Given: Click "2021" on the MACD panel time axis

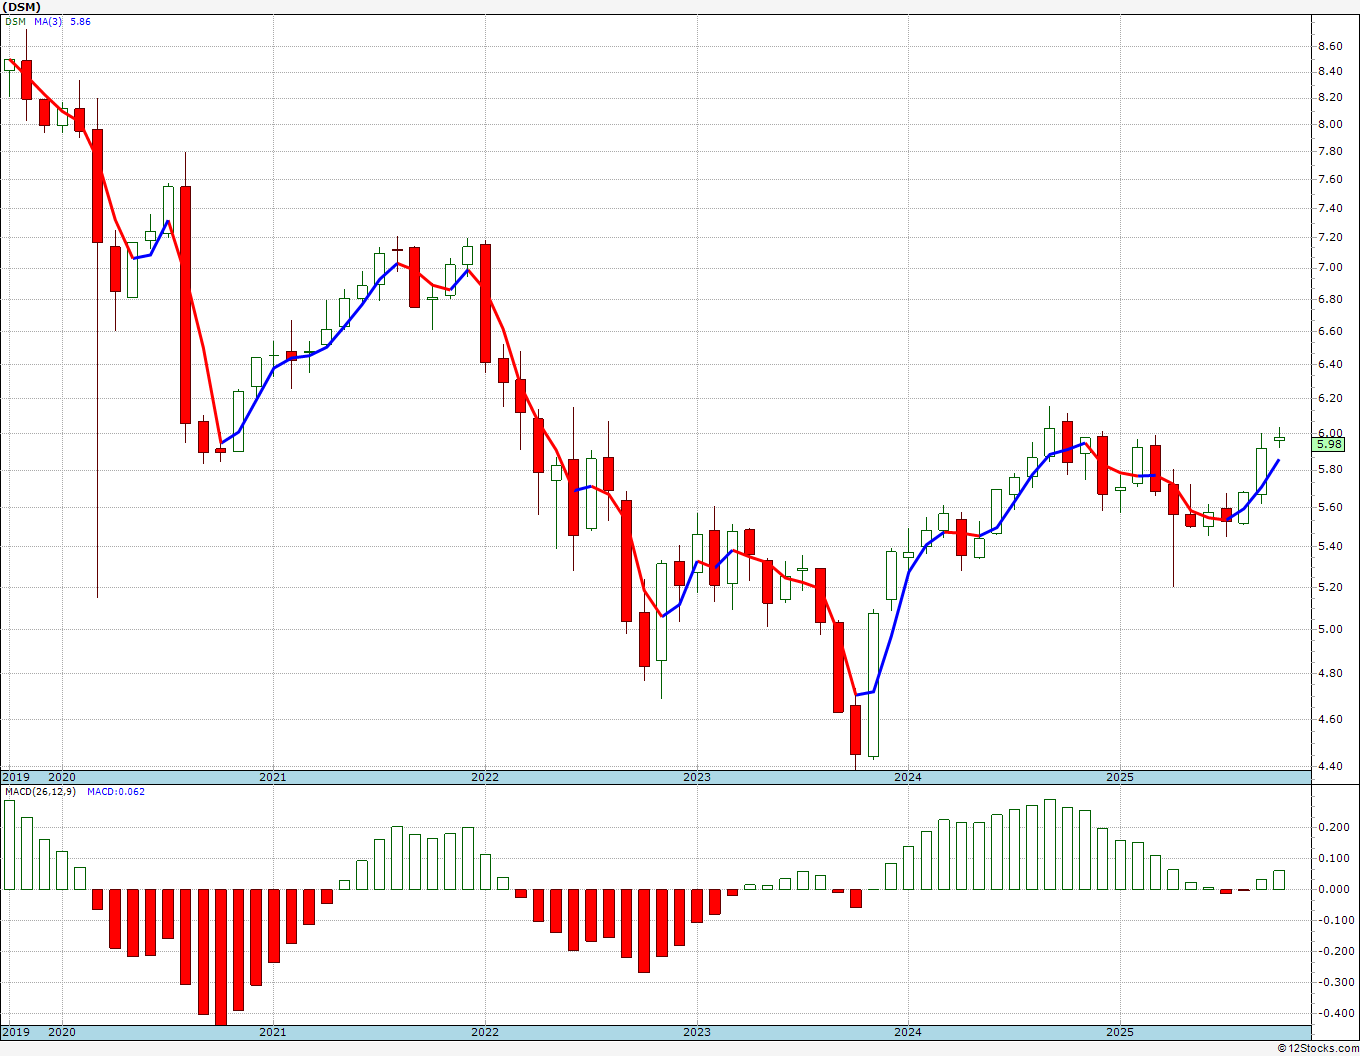Looking at the screenshot, I should [273, 1032].
